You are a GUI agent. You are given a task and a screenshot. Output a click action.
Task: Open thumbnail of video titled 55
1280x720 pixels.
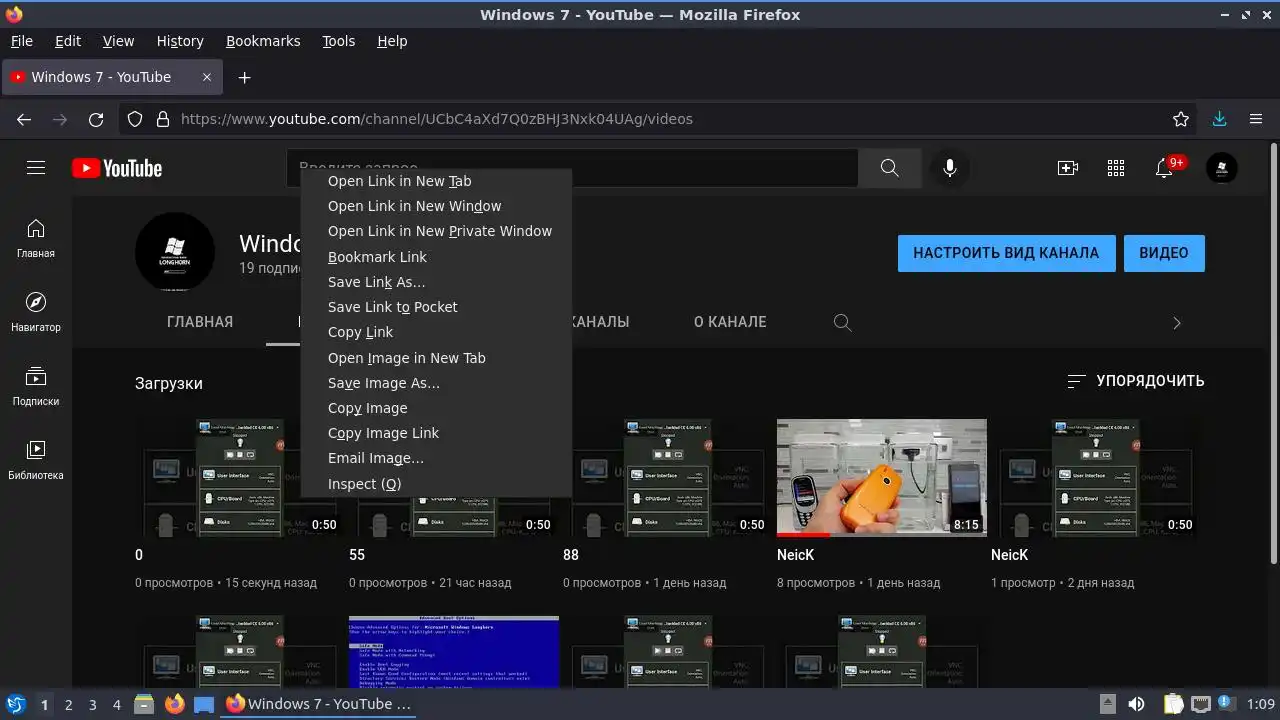[454, 517]
